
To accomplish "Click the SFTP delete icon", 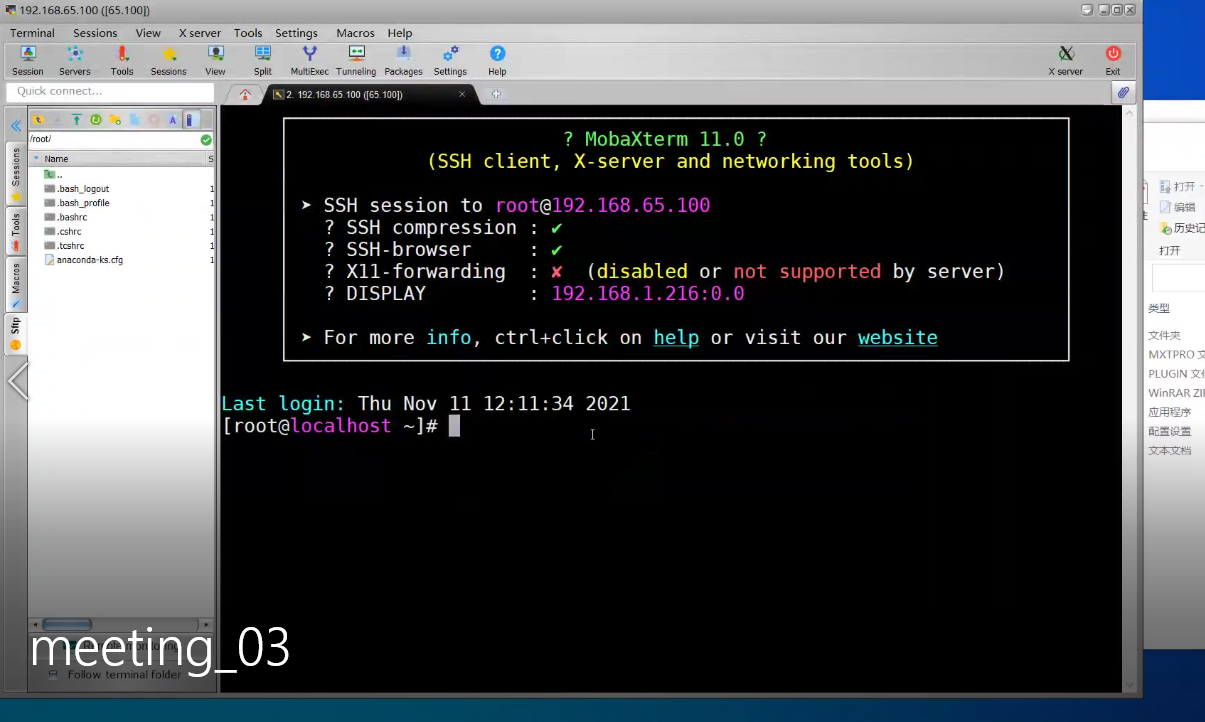I will point(153,120).
